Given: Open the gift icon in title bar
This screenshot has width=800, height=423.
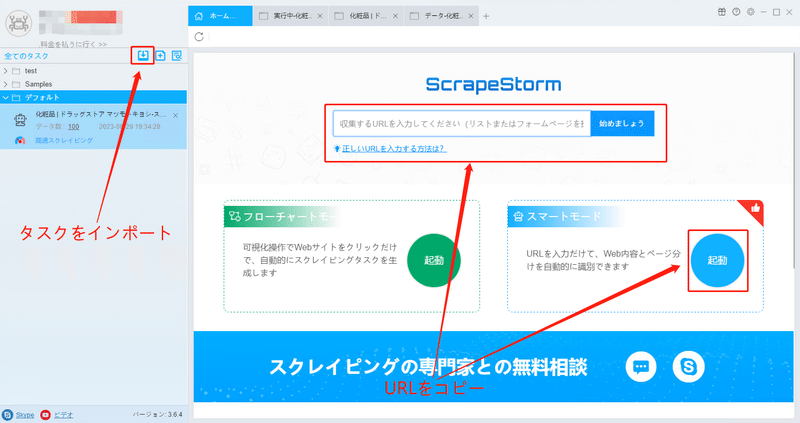Looking at the screenshot, I should [722, 12].
